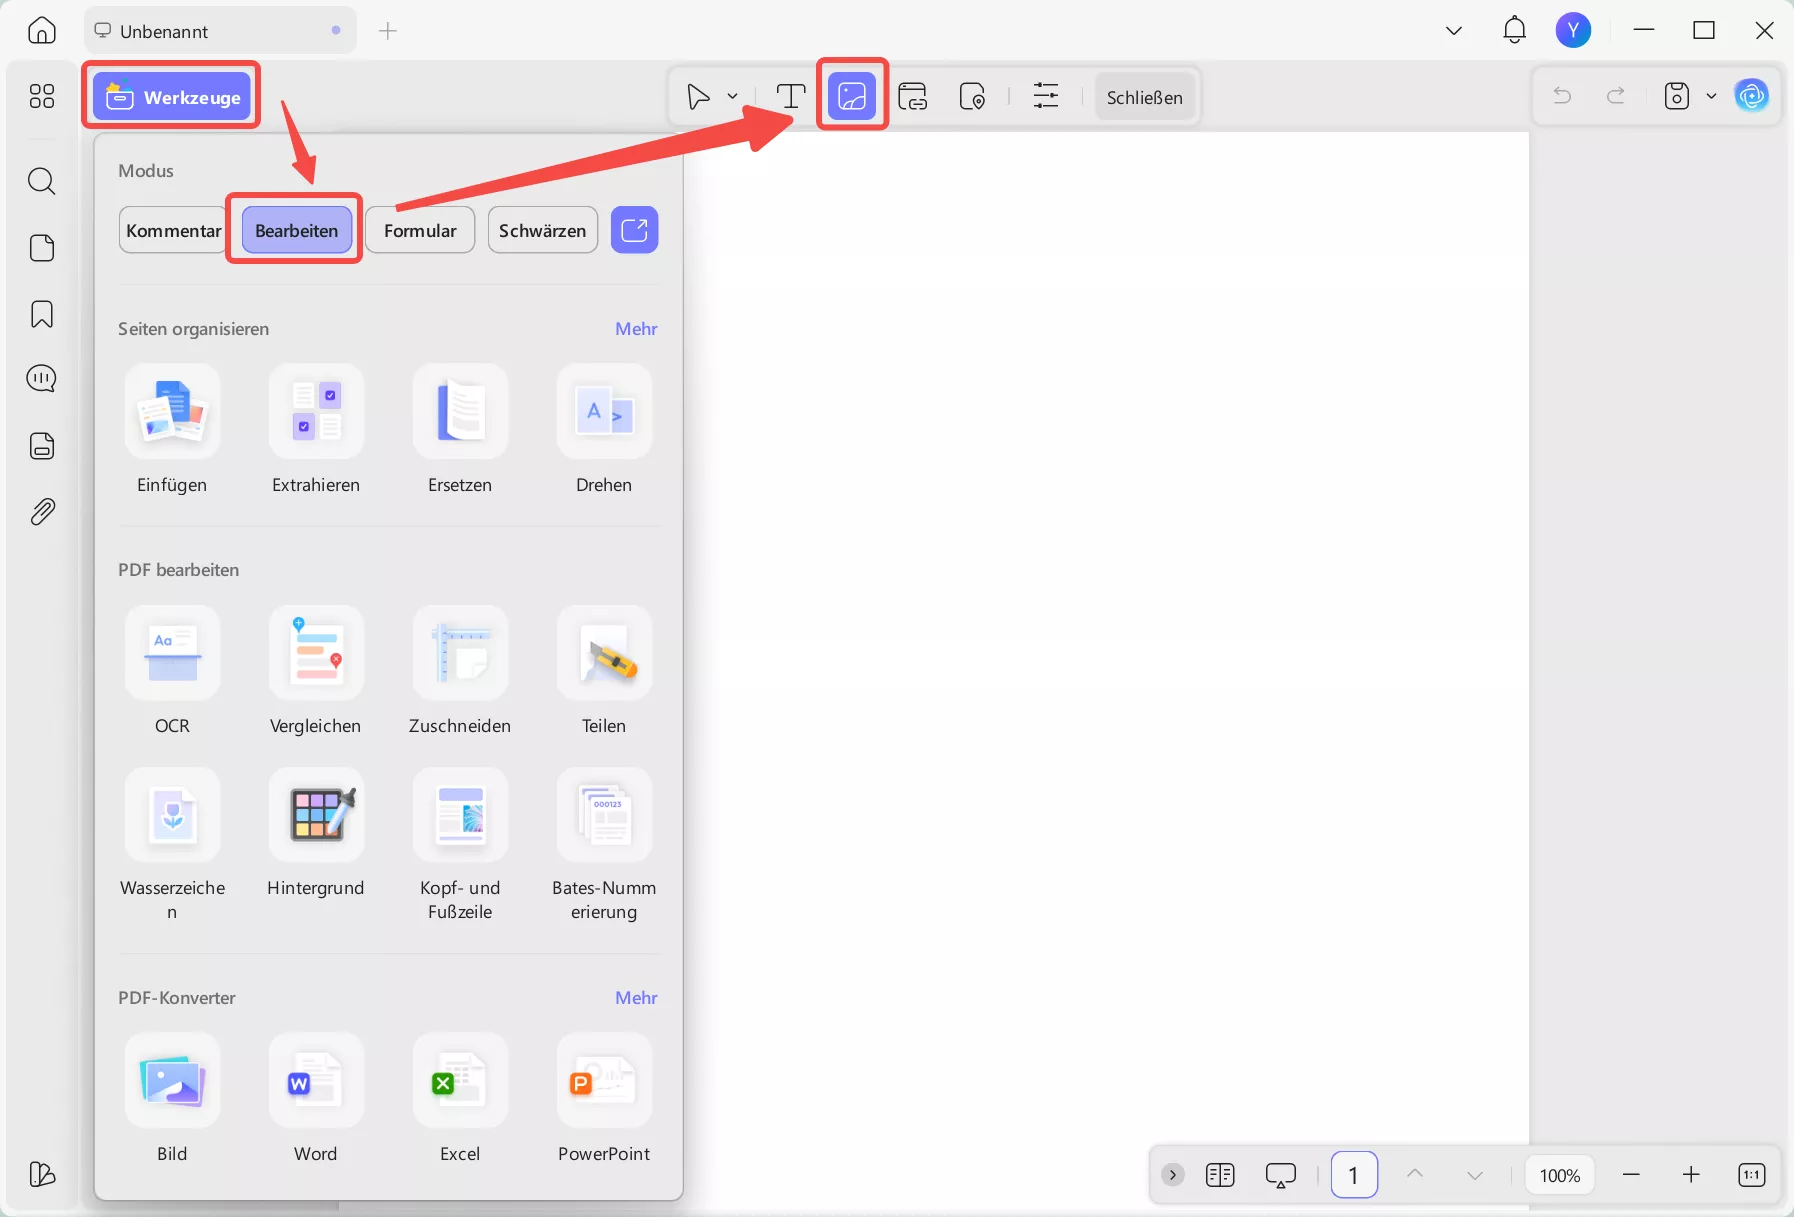The height and width of the screenshot is (1217, 1794).
Task: Click Mehr next to PDF-Konverter
Action: (636, 998)
